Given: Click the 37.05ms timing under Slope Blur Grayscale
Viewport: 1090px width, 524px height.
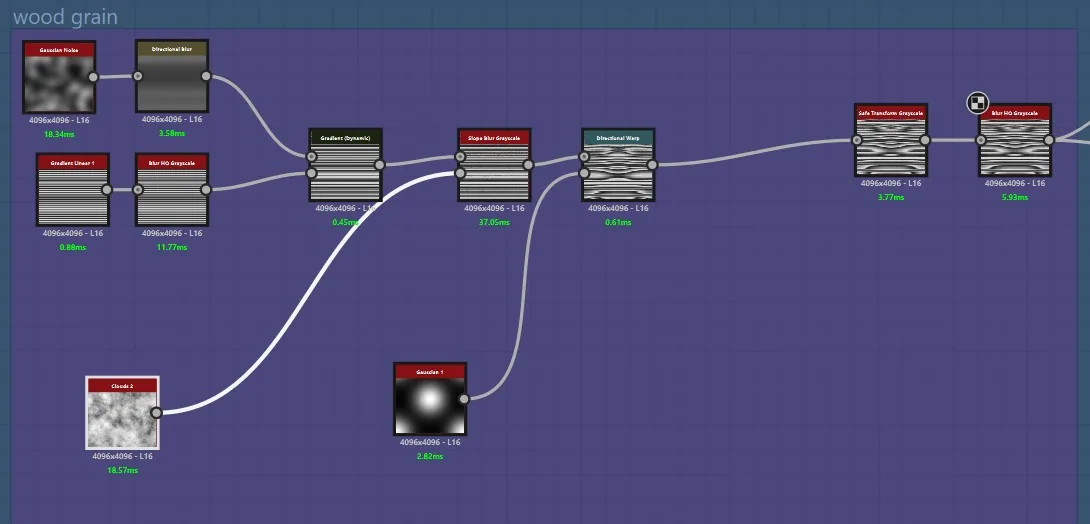Looking at the screenshot, I should click(x=494, y=222).
